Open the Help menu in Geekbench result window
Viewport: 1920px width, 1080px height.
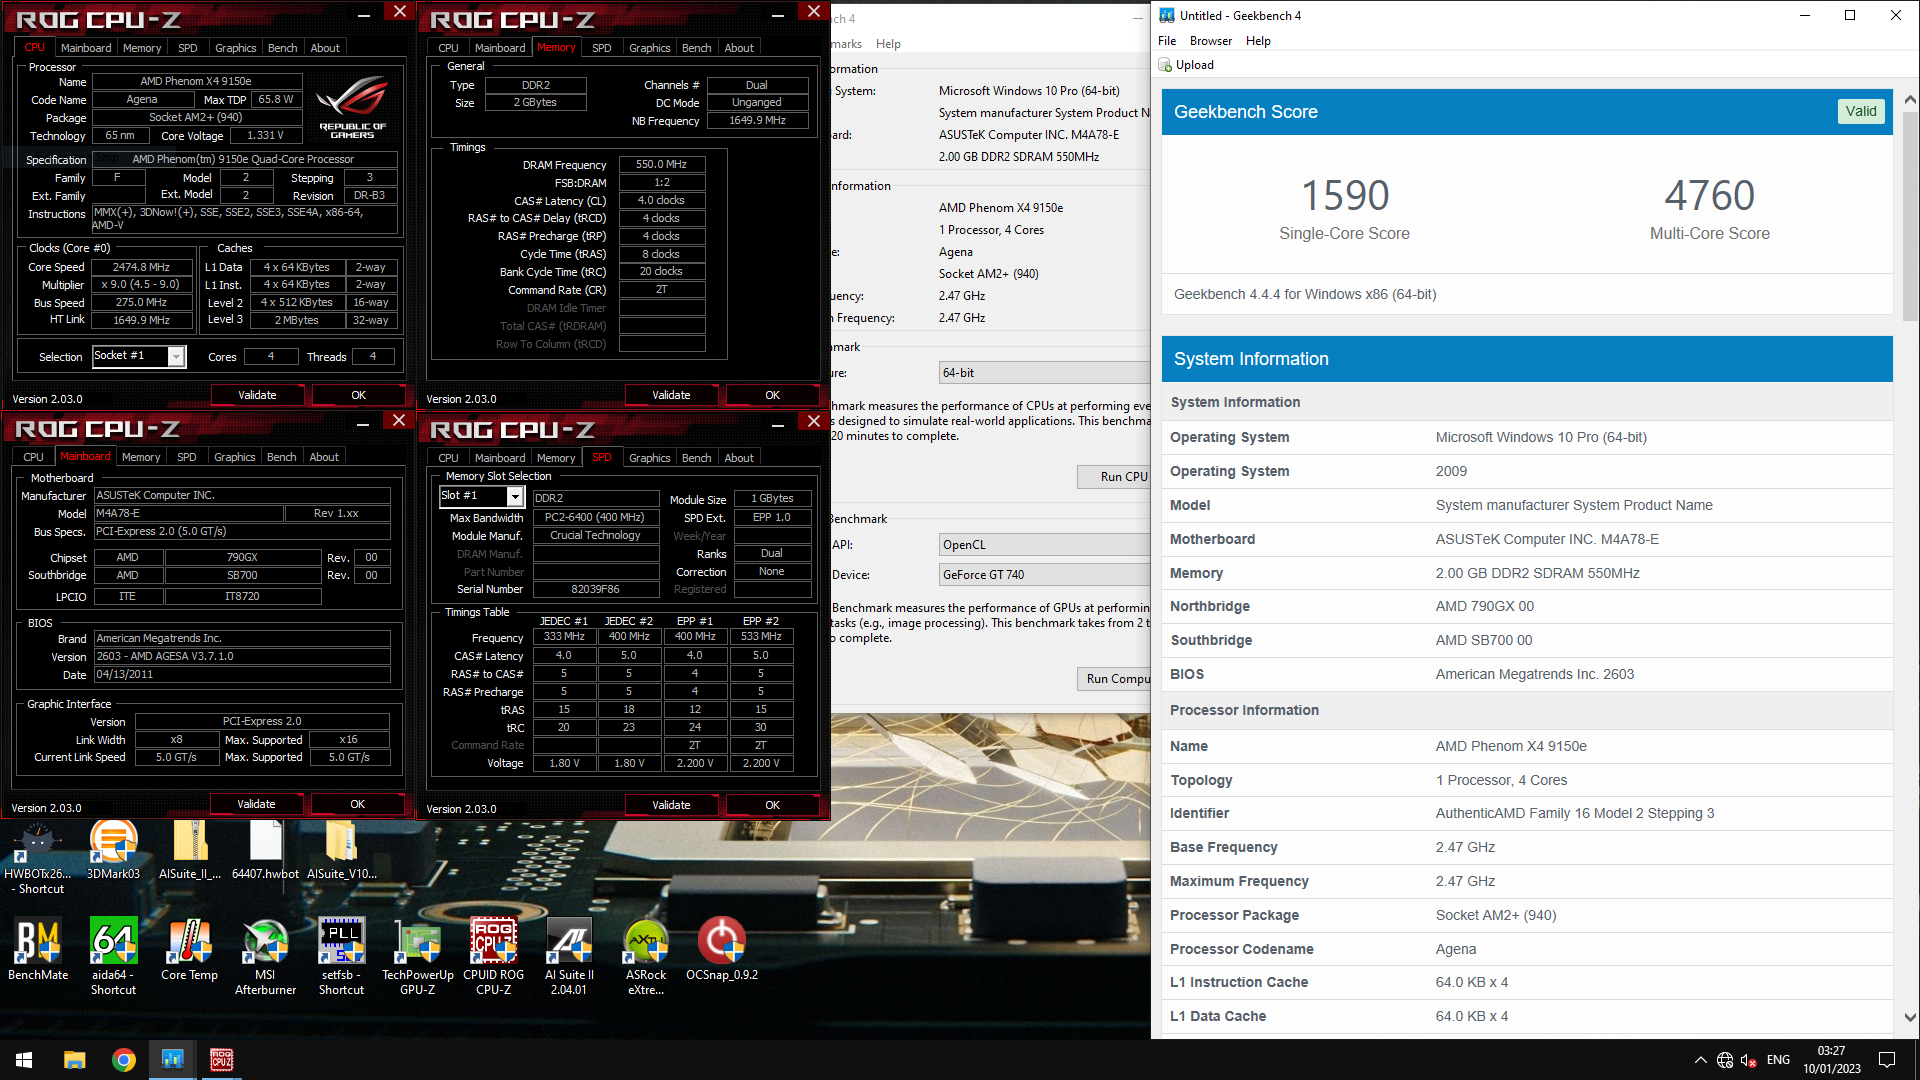[1258, 41]
